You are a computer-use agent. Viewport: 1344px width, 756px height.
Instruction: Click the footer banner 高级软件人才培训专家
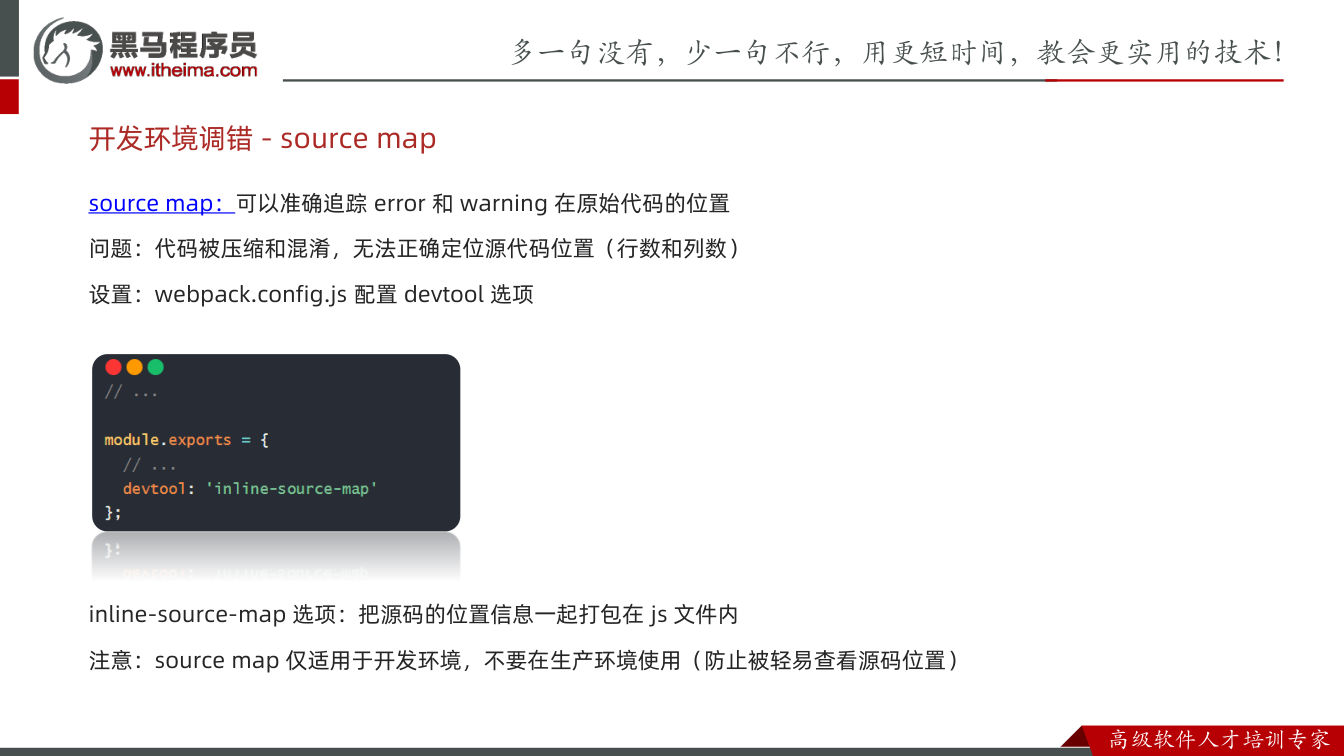[1220, 740]
